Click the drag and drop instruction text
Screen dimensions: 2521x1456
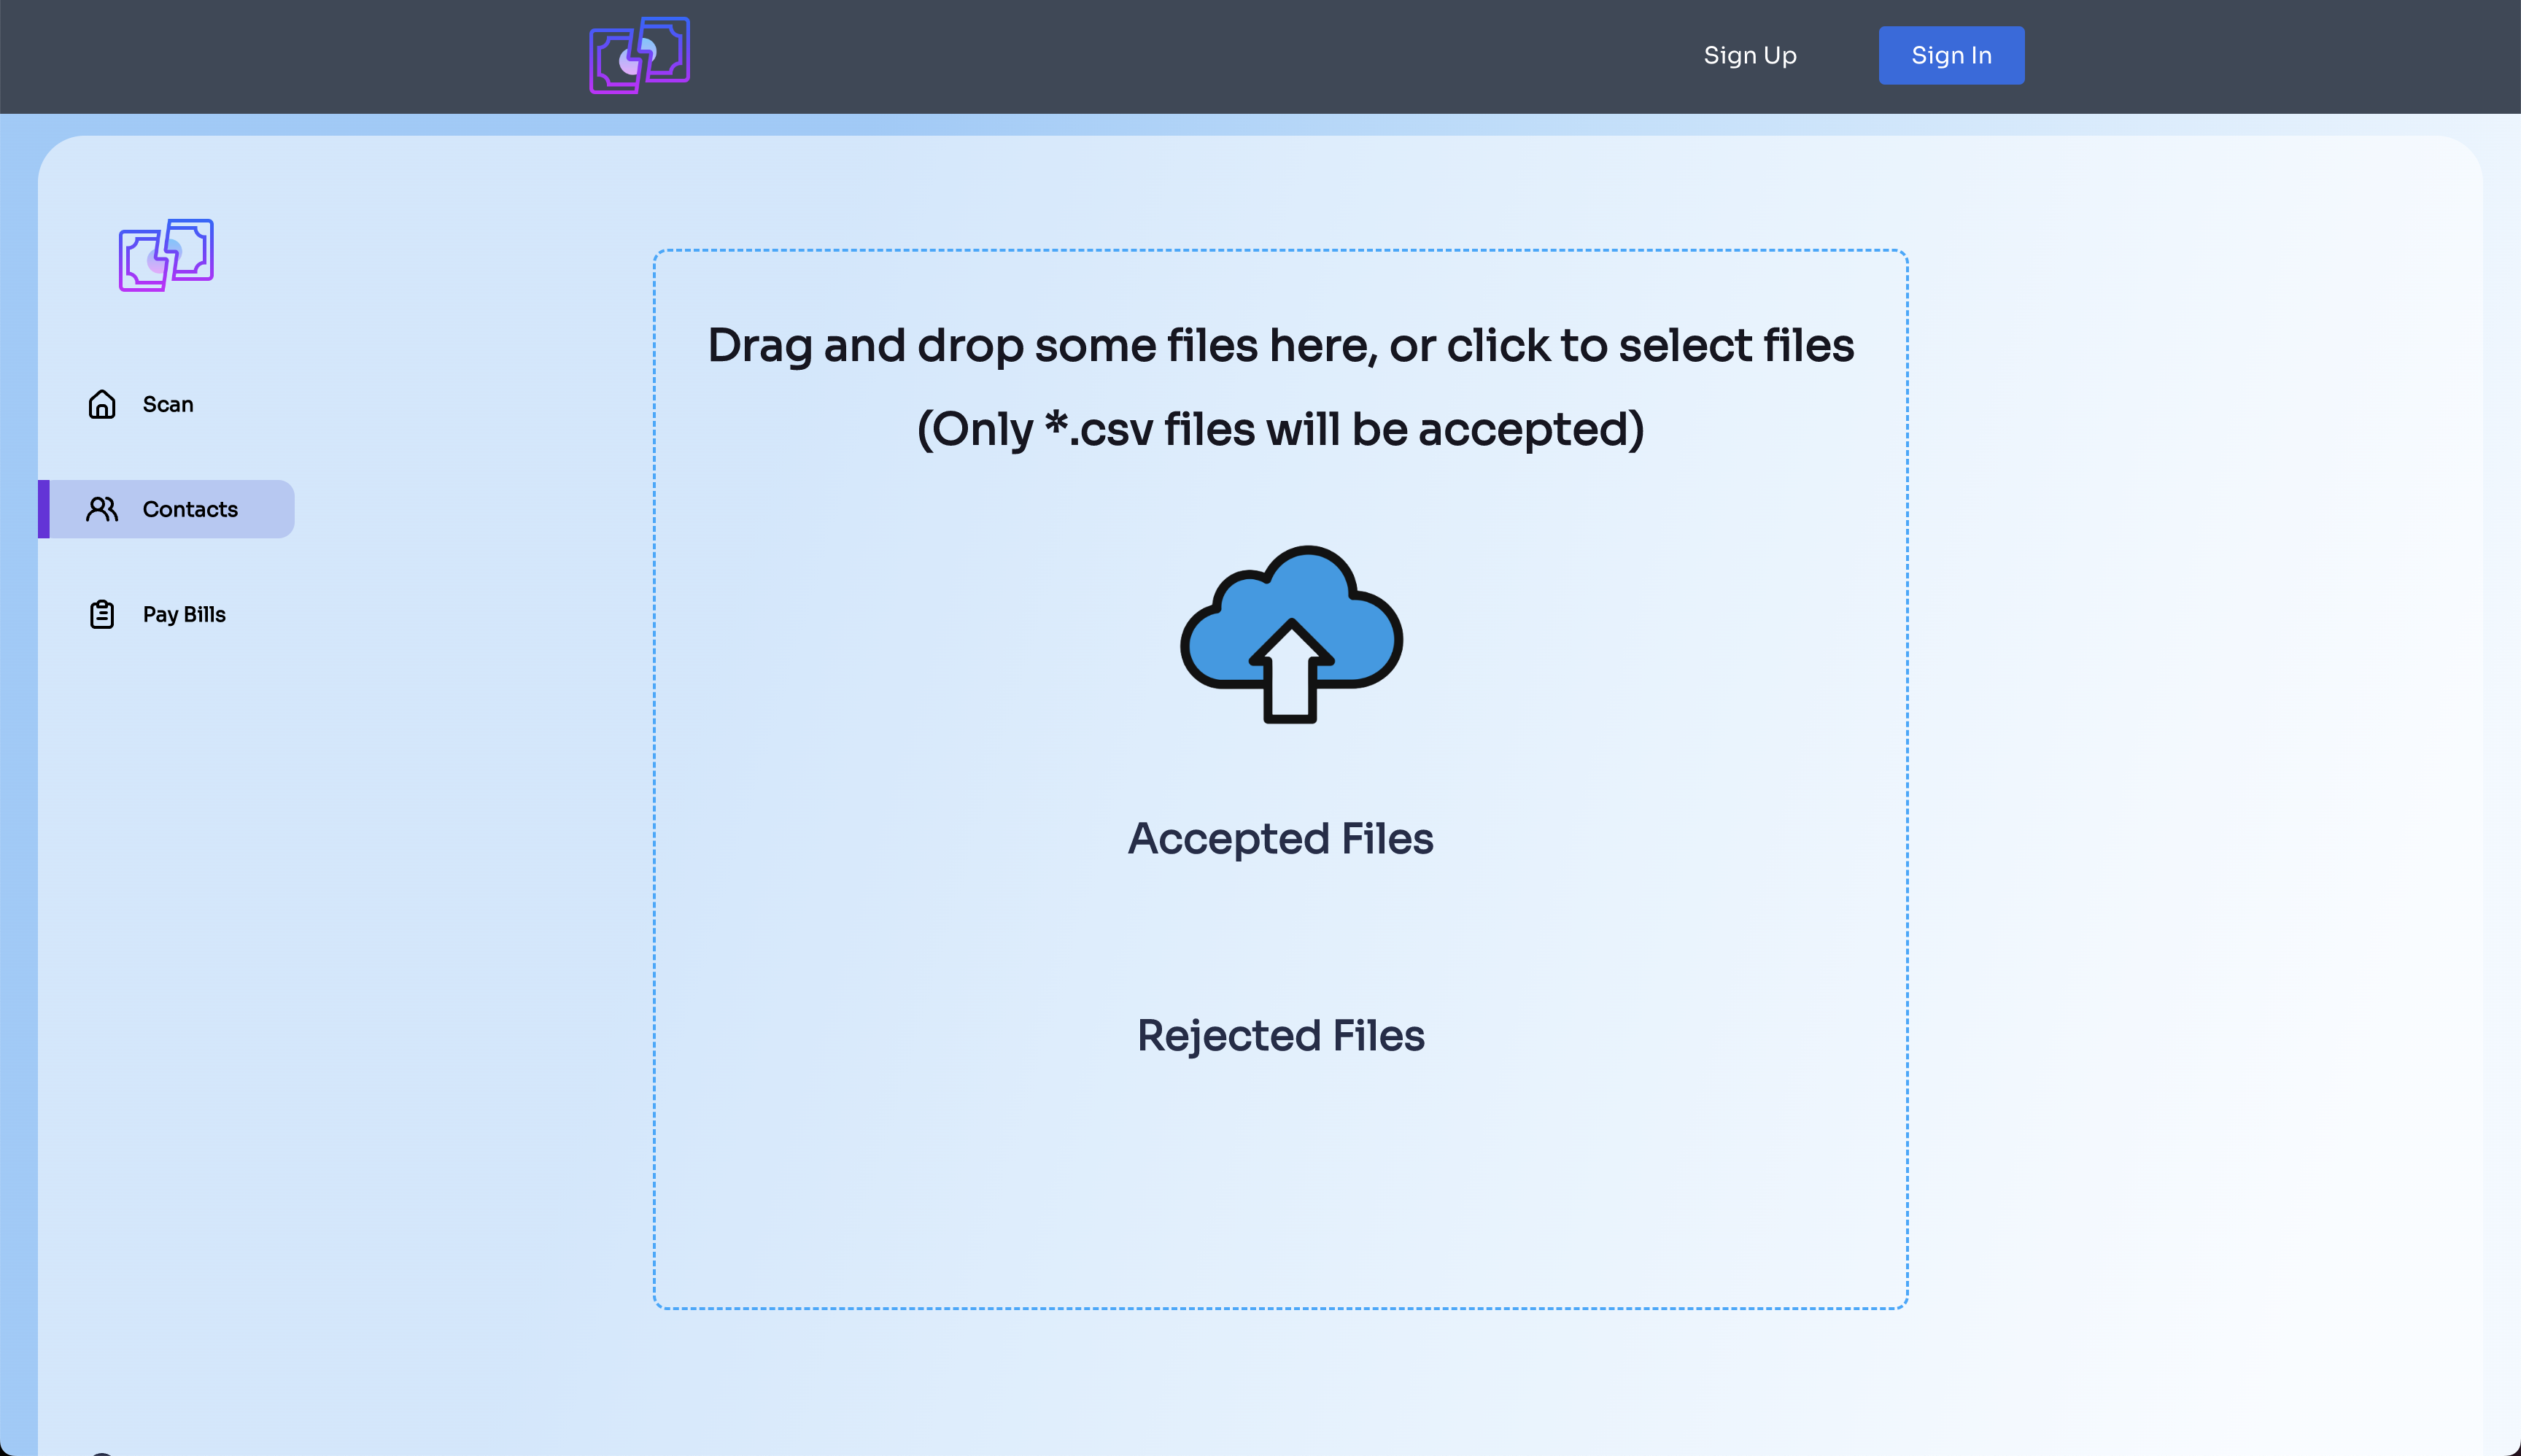click(x=1280, y=345)
